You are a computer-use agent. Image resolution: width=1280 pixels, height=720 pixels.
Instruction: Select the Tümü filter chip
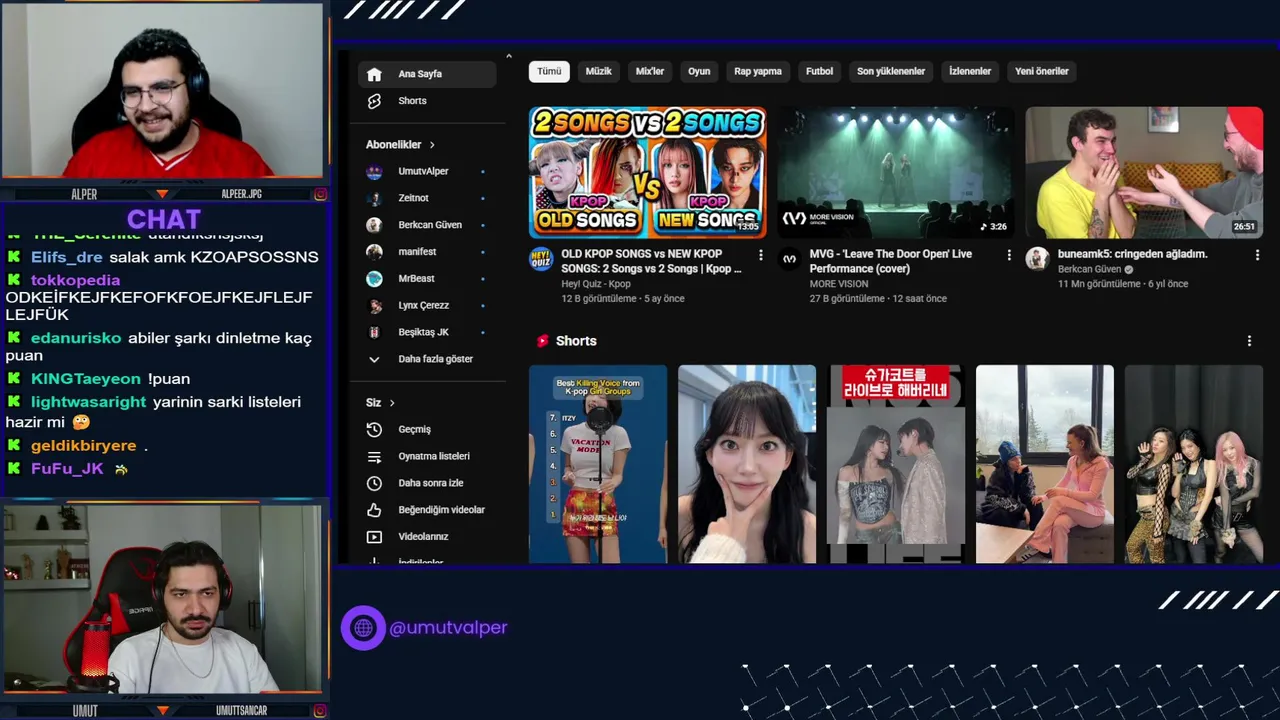coord(549,71)
